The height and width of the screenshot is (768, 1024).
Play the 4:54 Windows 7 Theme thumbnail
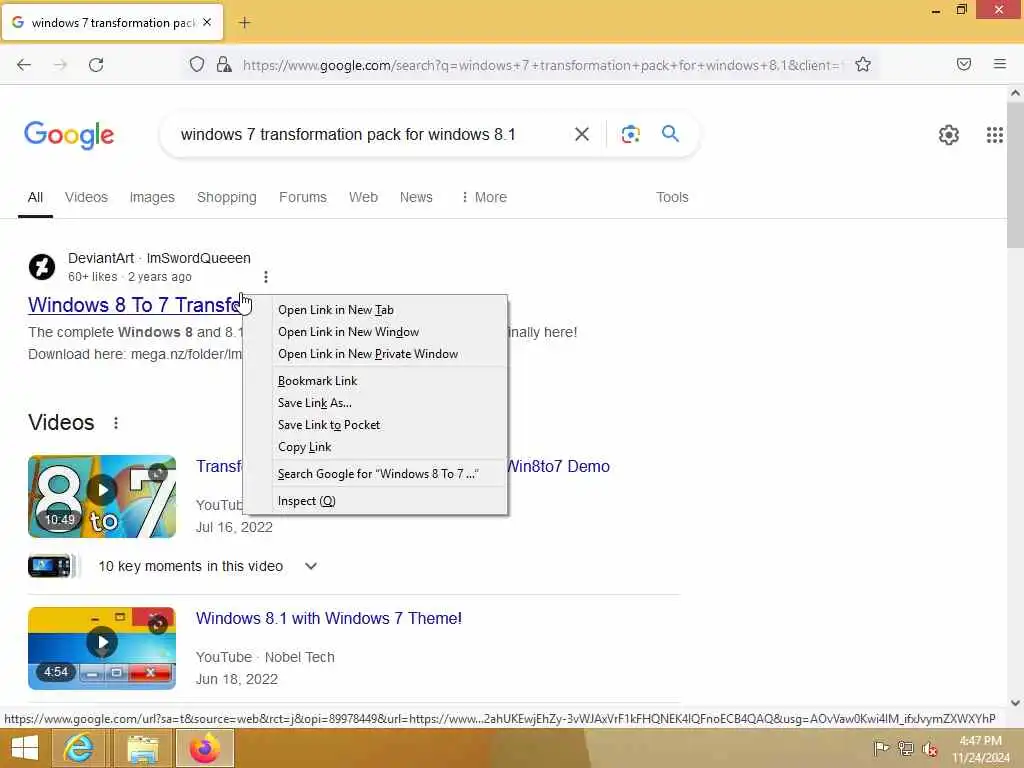coord(102,648)
